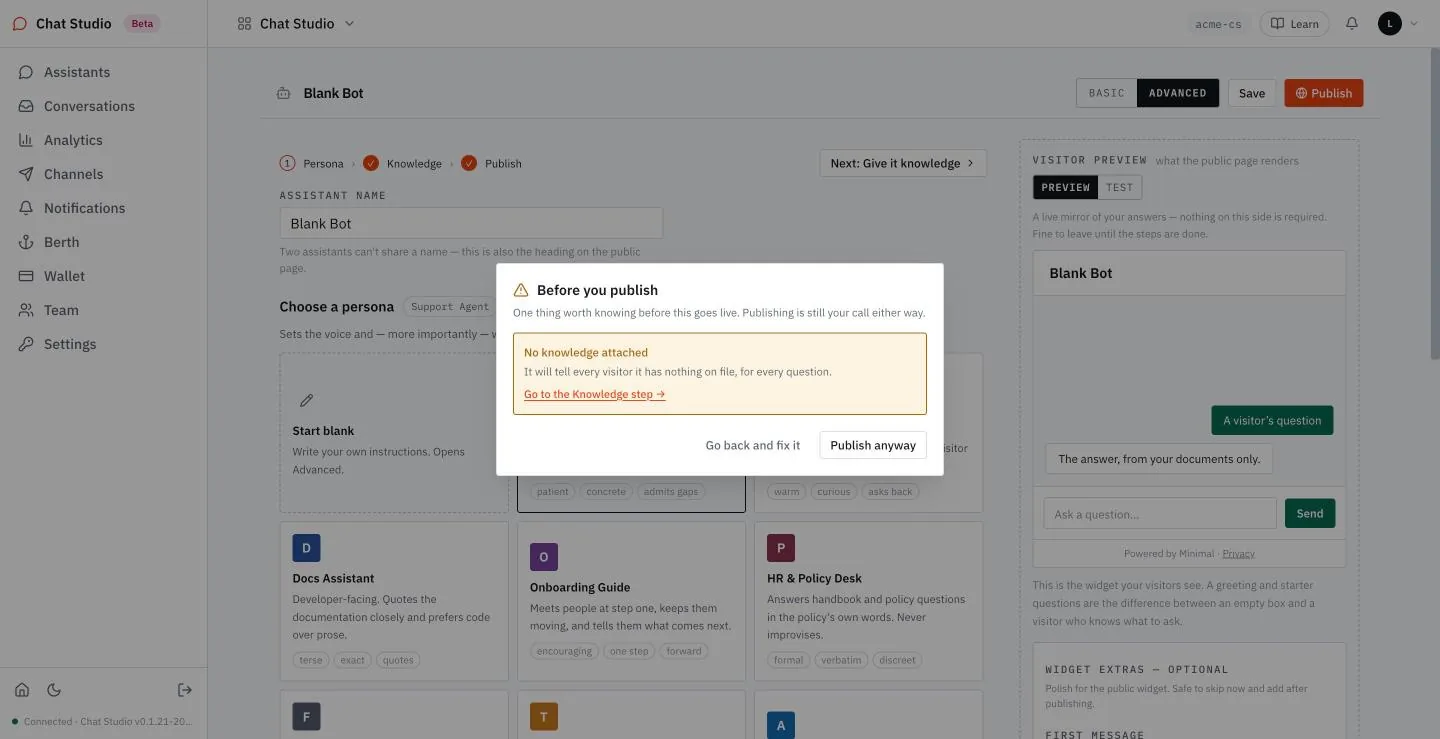Click Publish anyway in dialog
This screenshot has height=739, width=1440.
[873, 445]
